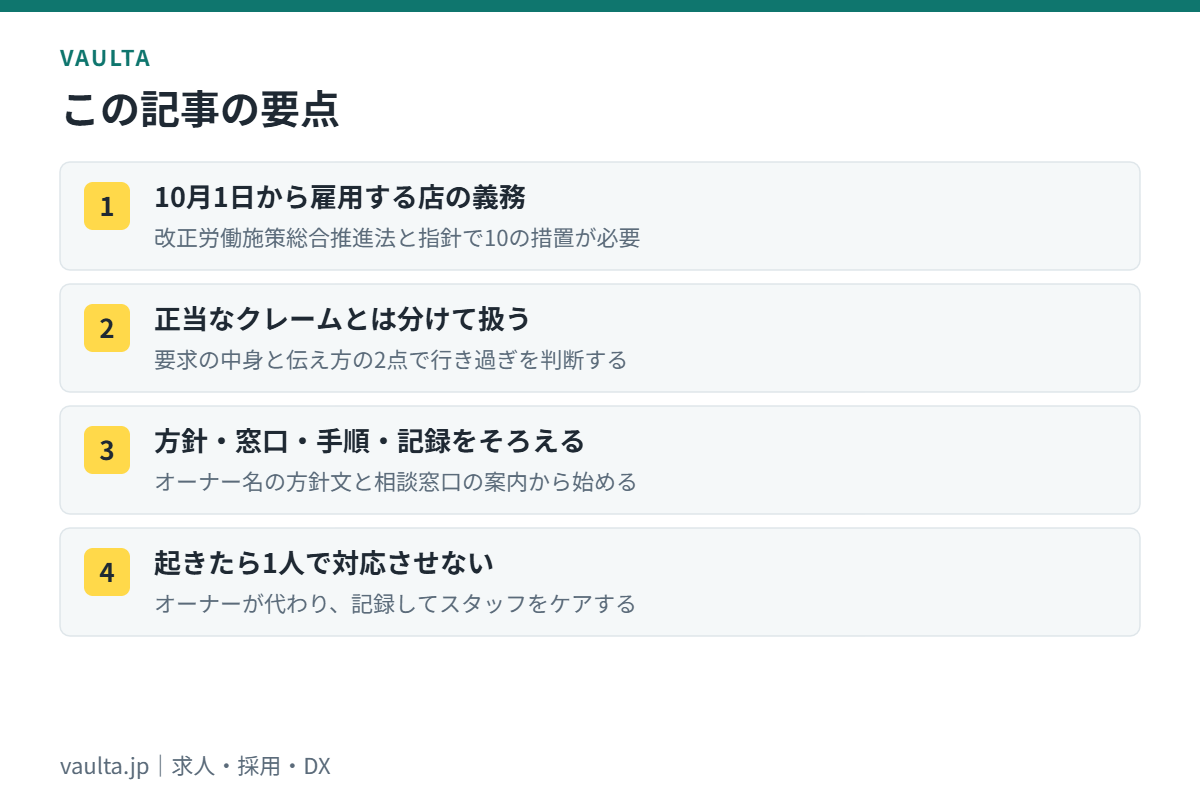Select heading 起きたら1人で対応させない
1200x800 pixels.
pyautogui.click(x=324, y=563)
